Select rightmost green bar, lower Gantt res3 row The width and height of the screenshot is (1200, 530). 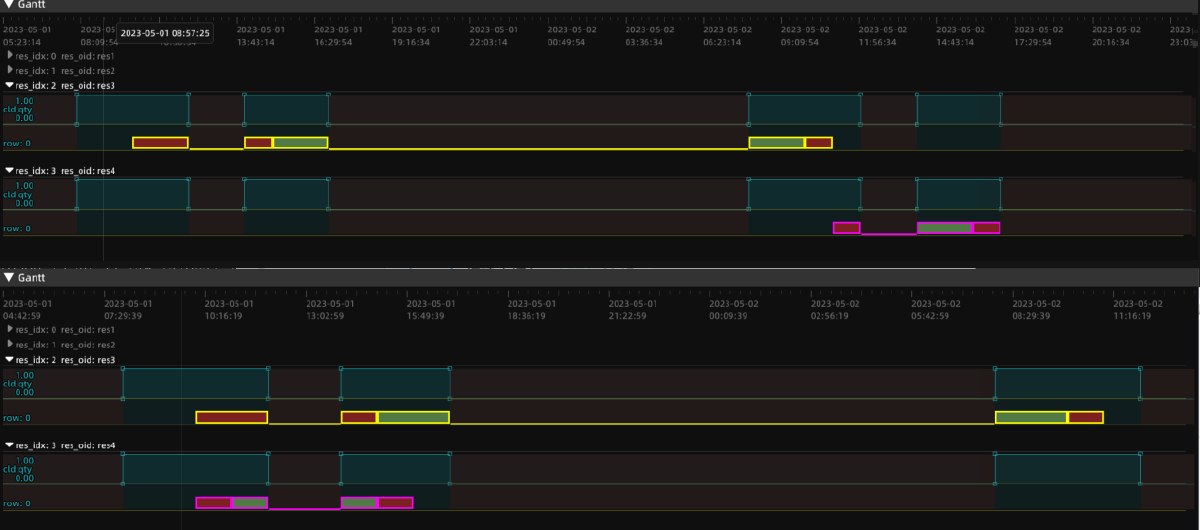pyautogui.click(x=1031, y=417)
